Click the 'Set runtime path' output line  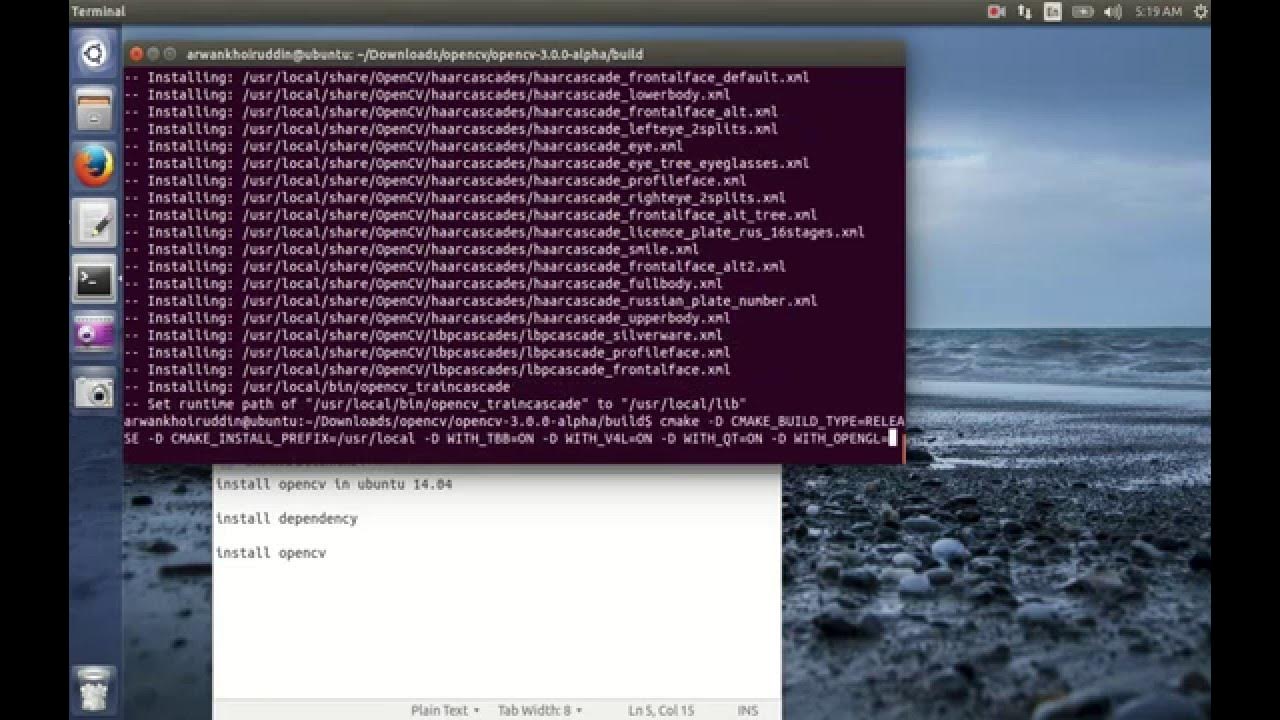click(x=436, y=404)
